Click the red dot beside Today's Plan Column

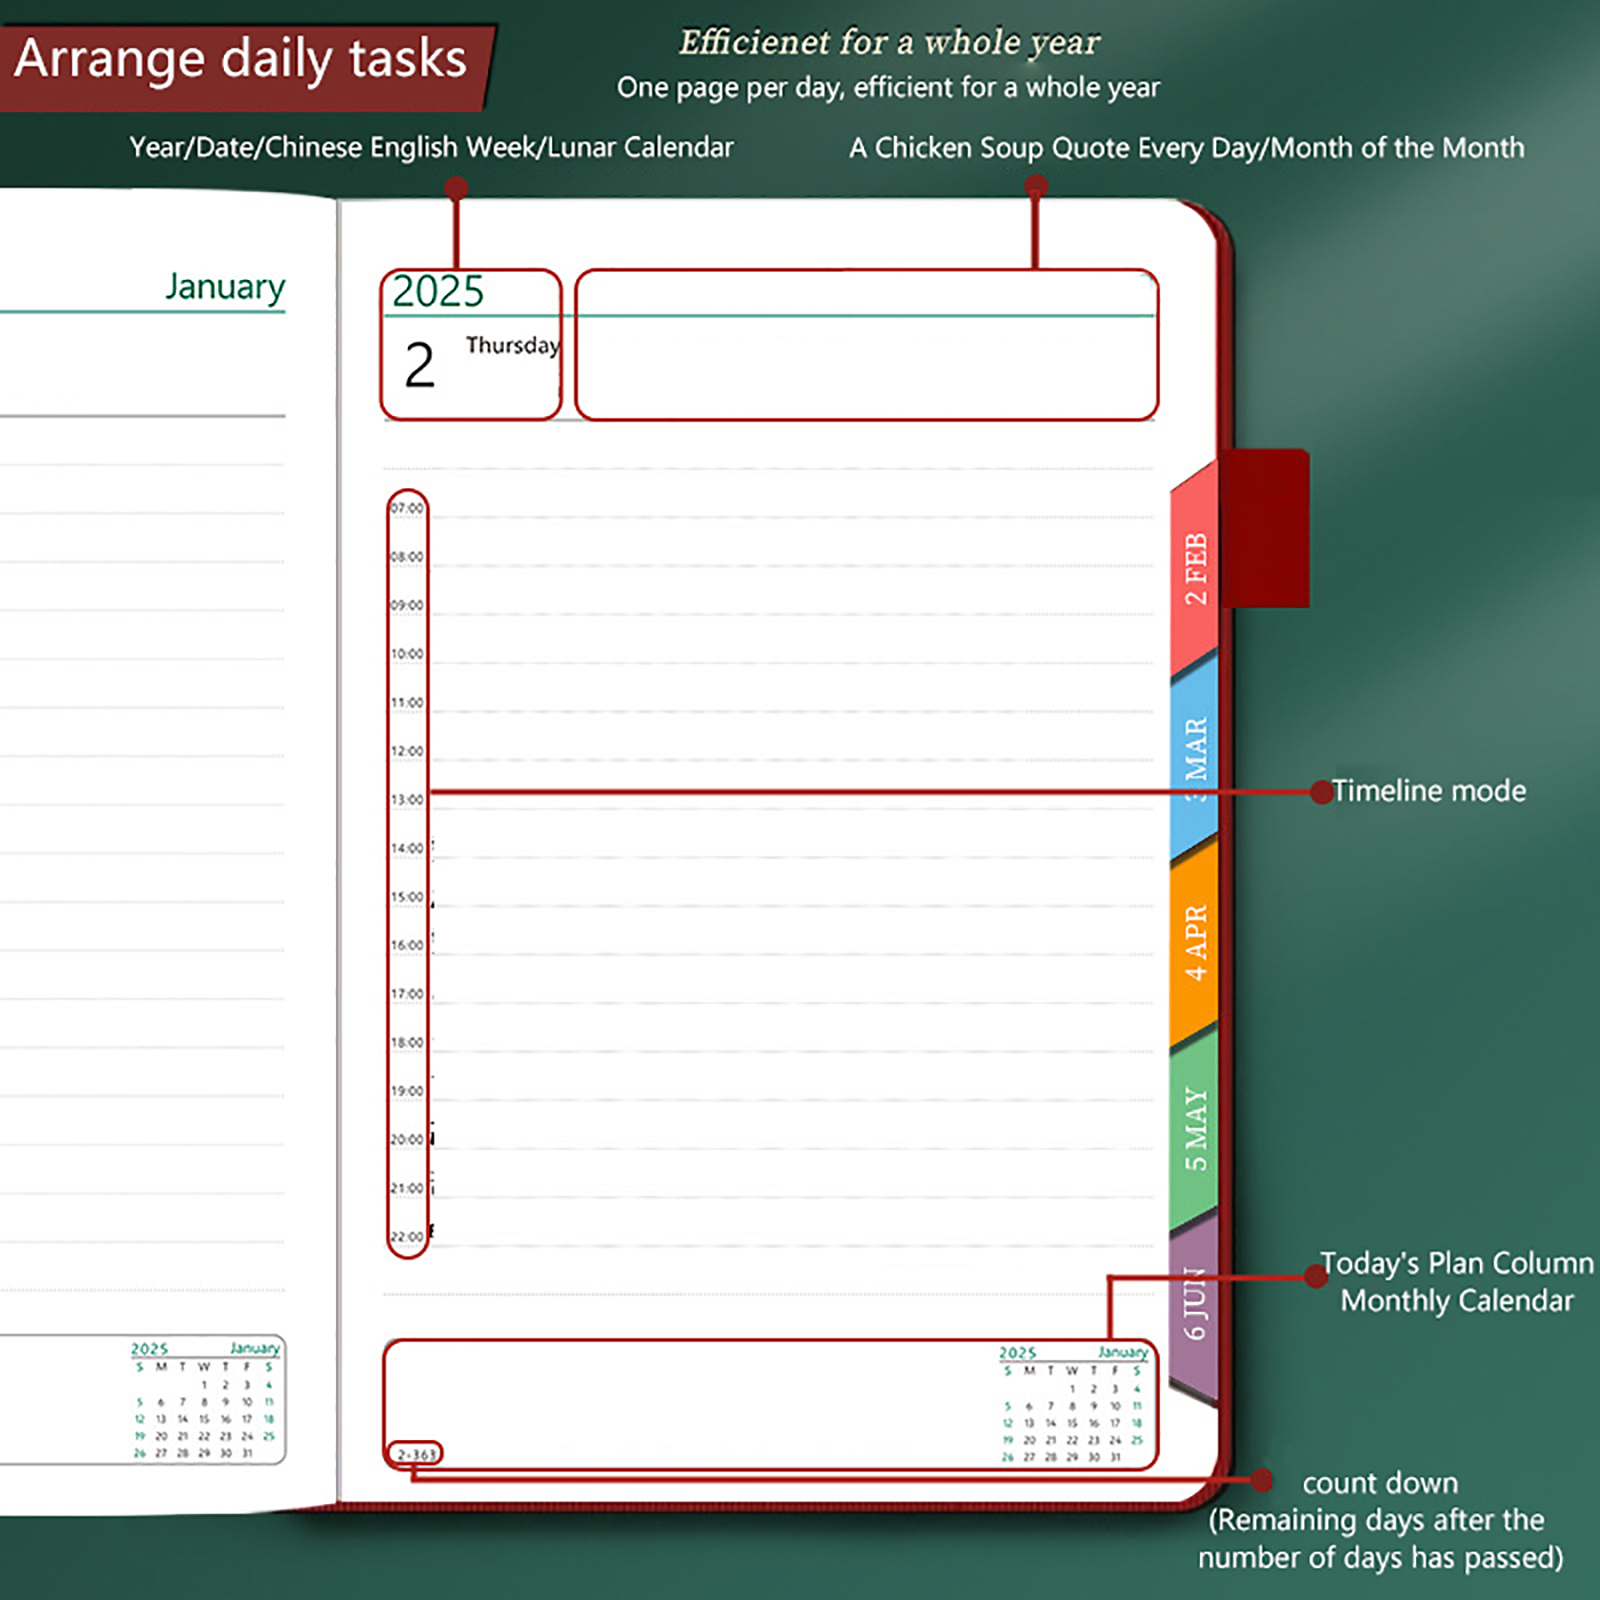point(1316,1276)
